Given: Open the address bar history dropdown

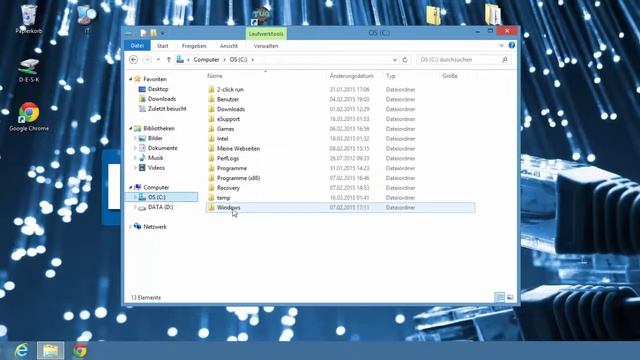Looking at the screenshot, I should (x=395, y=60).
